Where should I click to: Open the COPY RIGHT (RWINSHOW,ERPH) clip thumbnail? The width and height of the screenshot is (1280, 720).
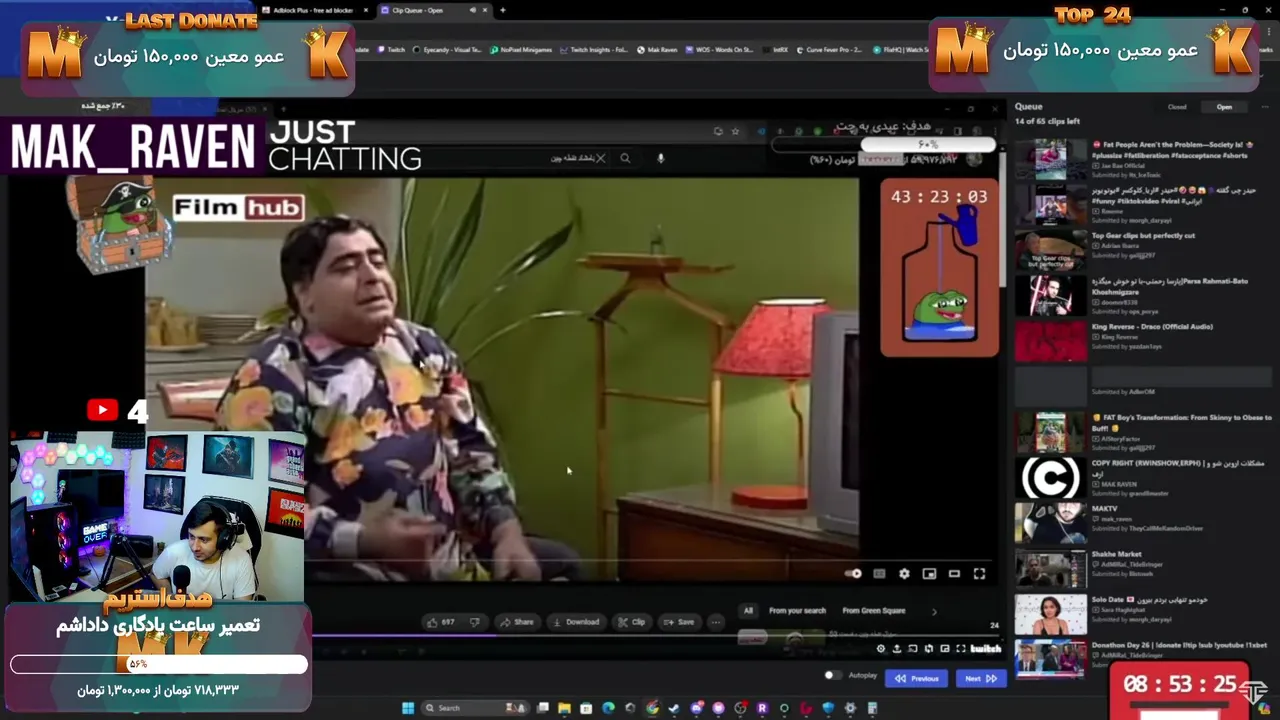pyautogui.click(x=1050, y=478)
